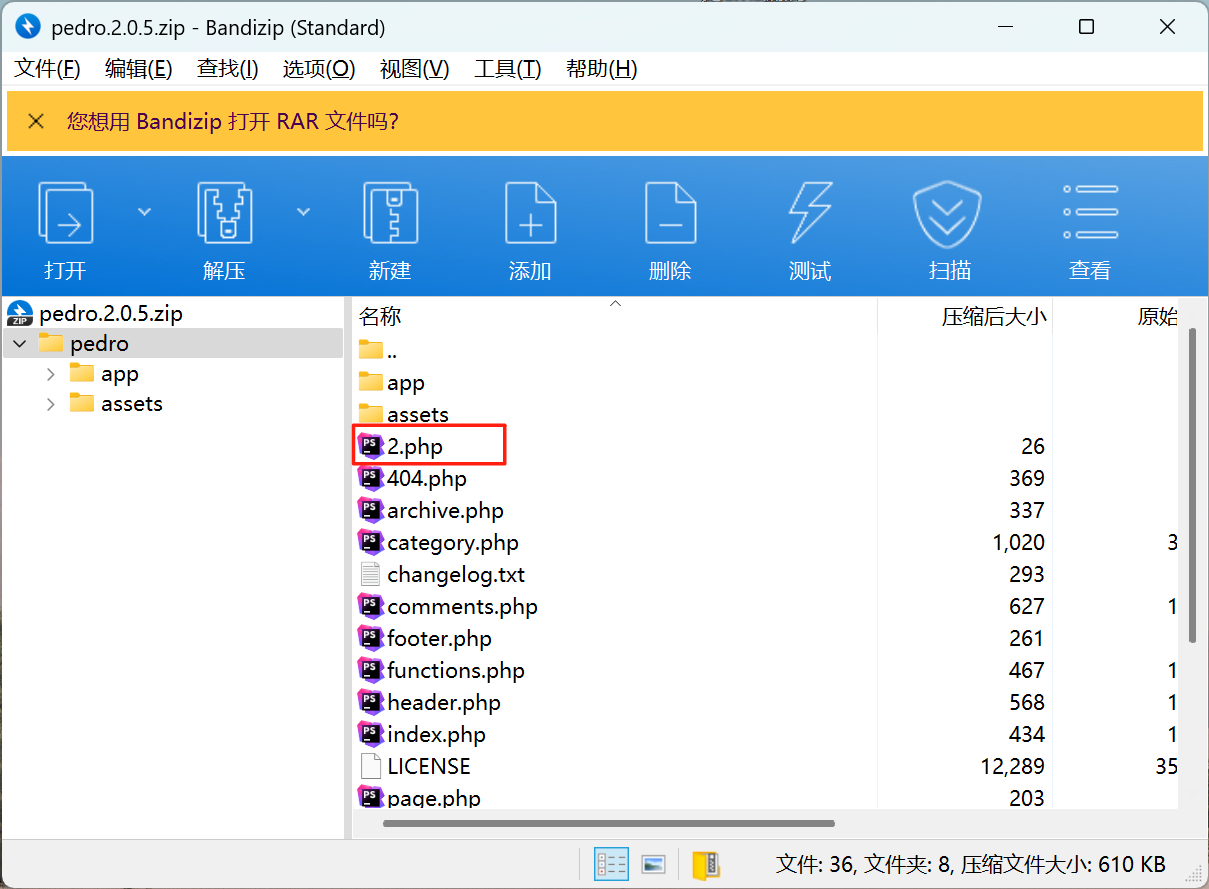This screenshot has height=889, width=1209.
Task: Click the RAR association prompt text
Action: pos(233,122)
